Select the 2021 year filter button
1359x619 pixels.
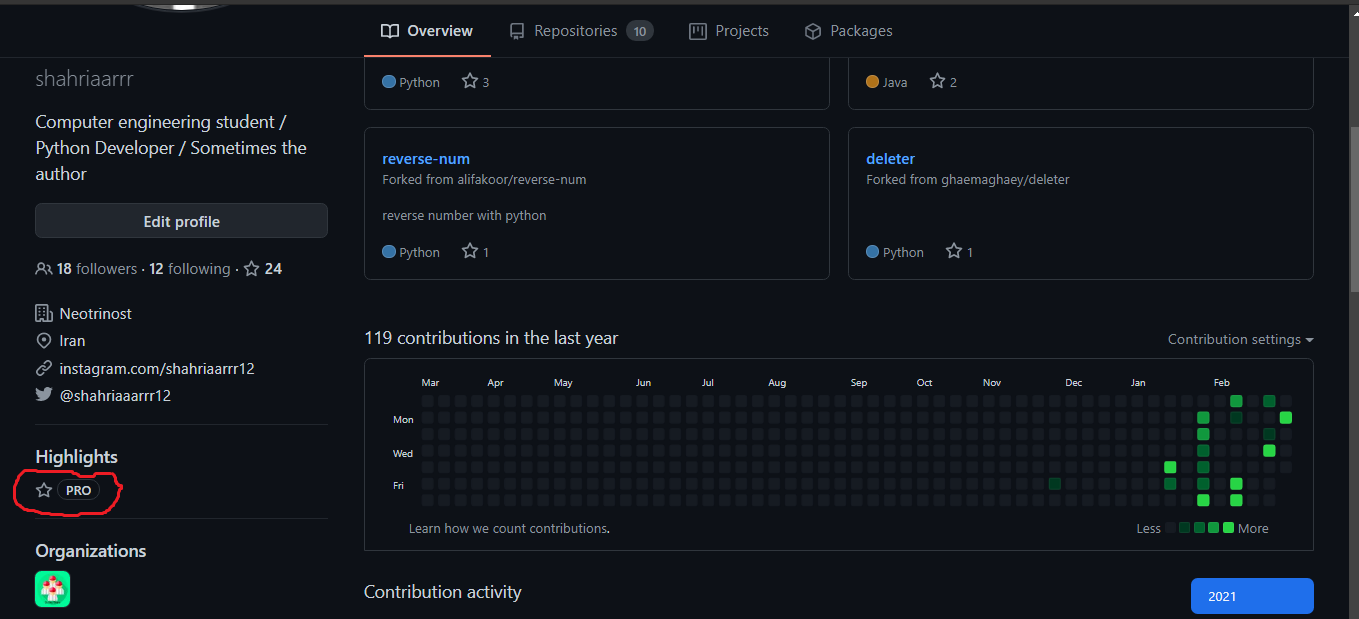(1251, 596)
